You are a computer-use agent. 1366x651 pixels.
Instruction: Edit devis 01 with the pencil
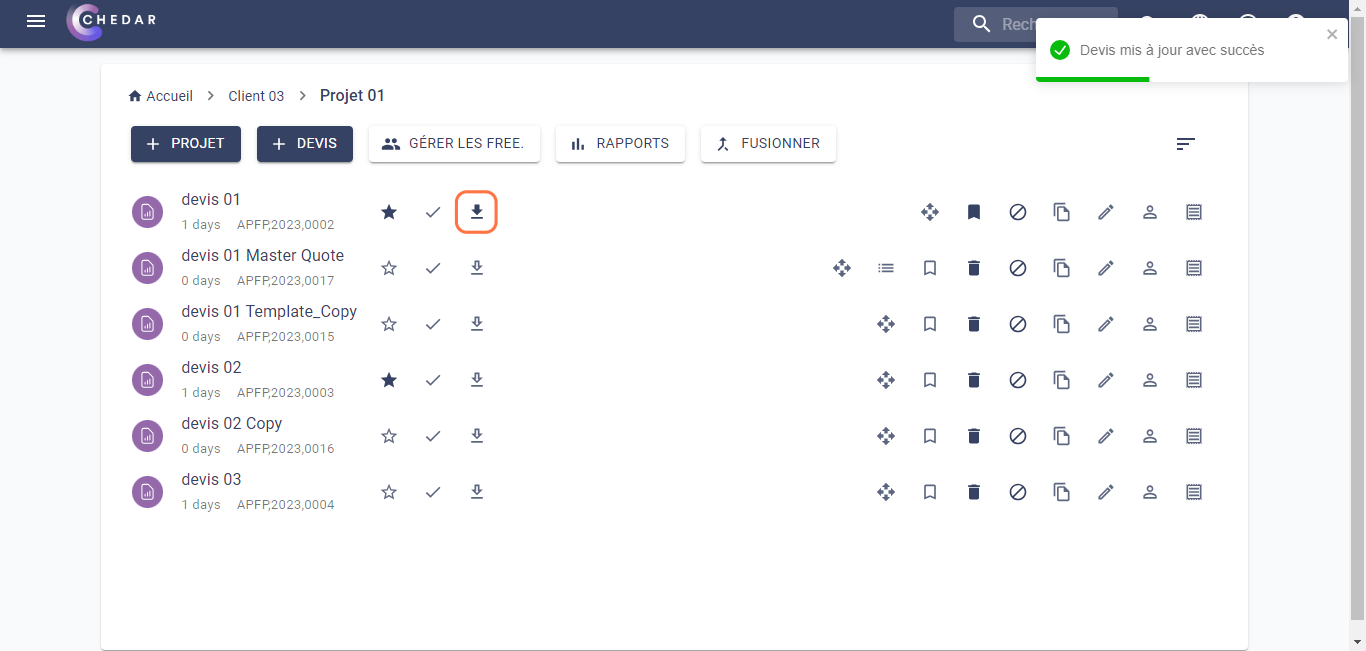coord(1106,212)
